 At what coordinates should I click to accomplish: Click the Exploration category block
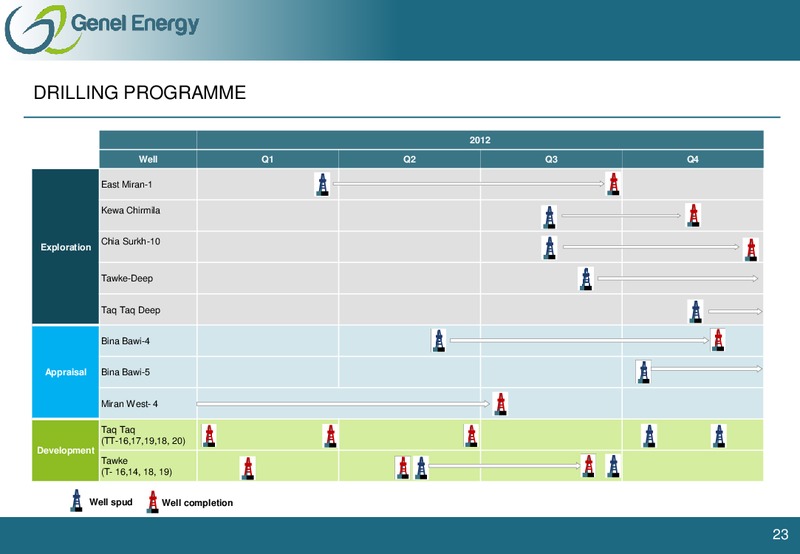tap(65, 247)
